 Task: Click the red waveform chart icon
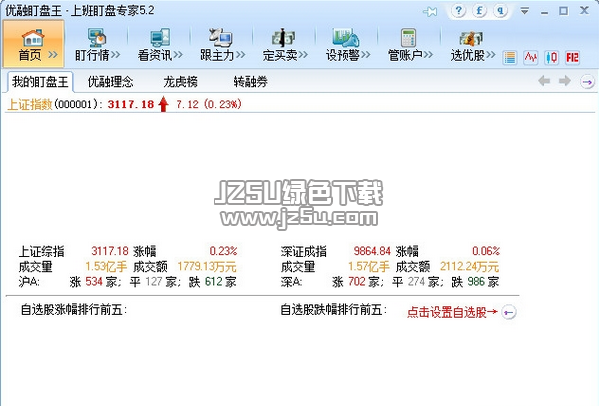click(531, 58)
